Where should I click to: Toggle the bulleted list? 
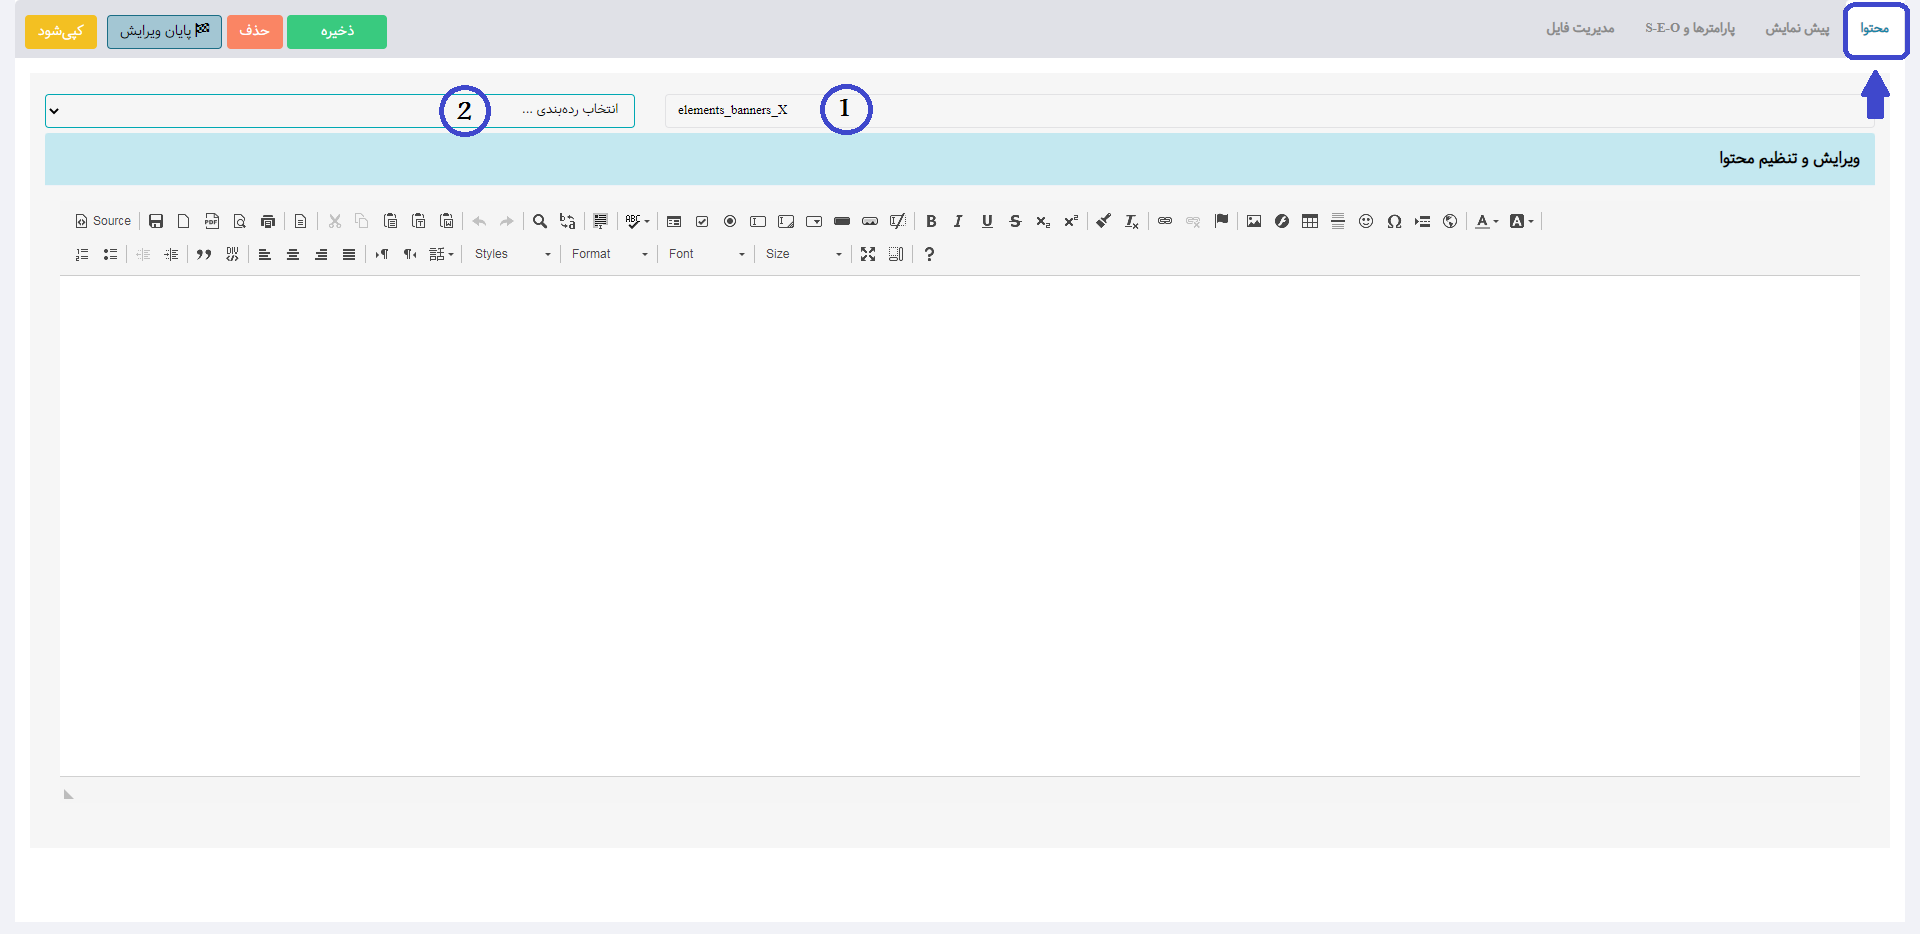(x=110, y=254)
